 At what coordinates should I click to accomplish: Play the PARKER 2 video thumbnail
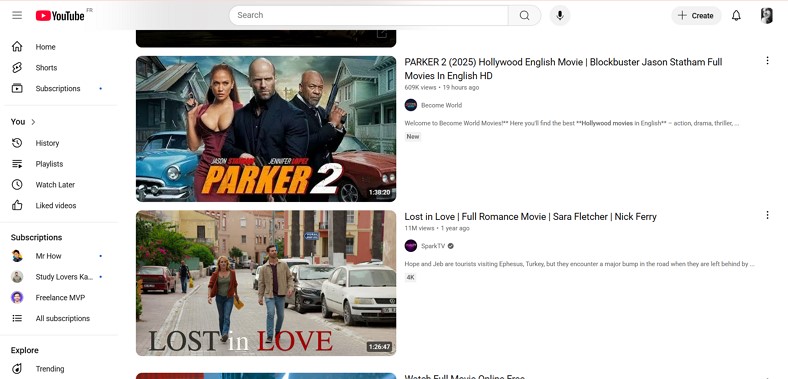(266, 129)
